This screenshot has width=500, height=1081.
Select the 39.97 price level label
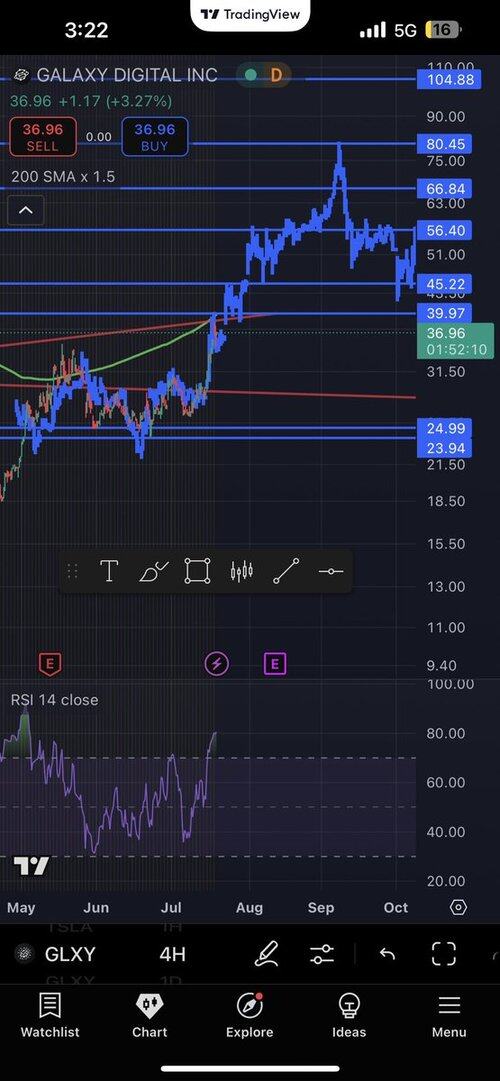446,314
